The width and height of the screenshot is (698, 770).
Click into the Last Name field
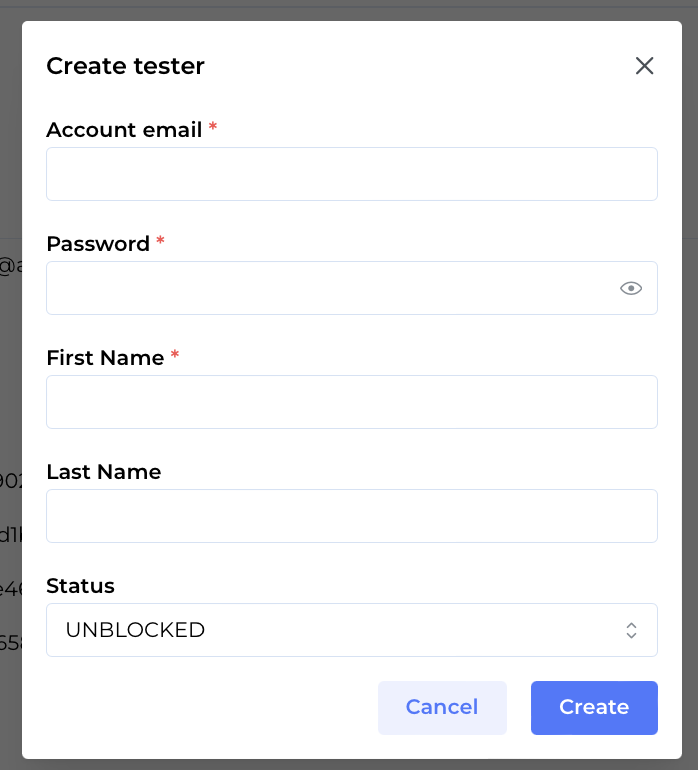(x=351, y=516)
